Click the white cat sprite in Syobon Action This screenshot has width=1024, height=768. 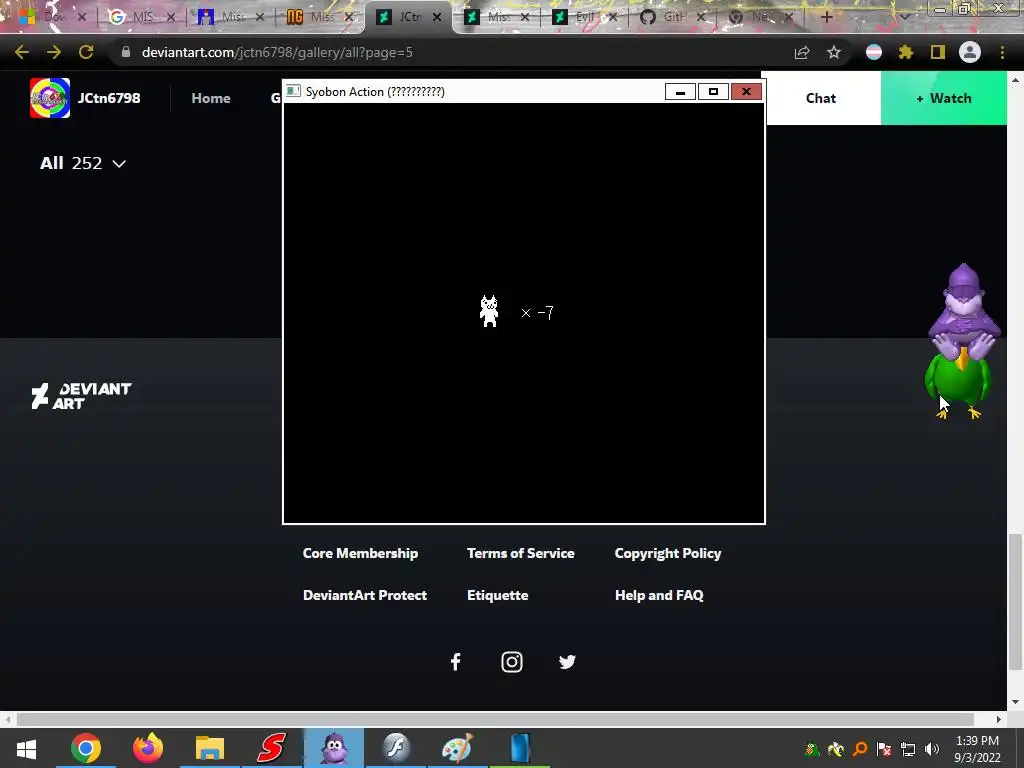click(489, 311)
